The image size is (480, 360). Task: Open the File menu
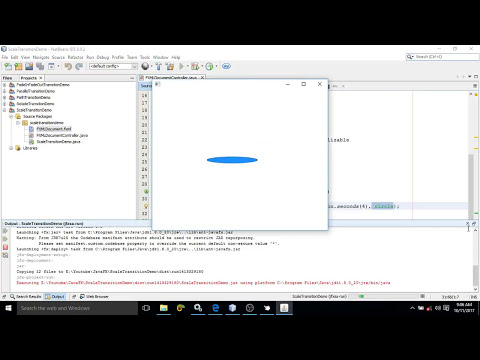tap(5, 57)
